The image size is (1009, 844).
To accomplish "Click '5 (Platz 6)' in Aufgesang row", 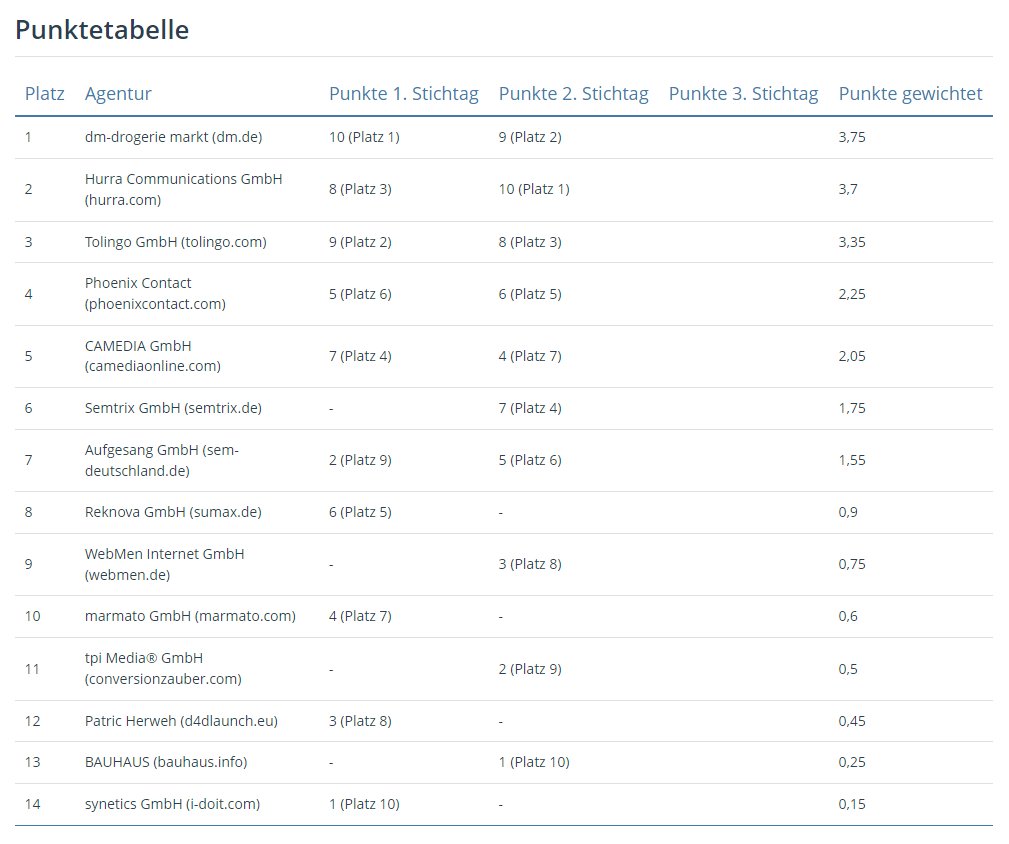I will point(530,460).
